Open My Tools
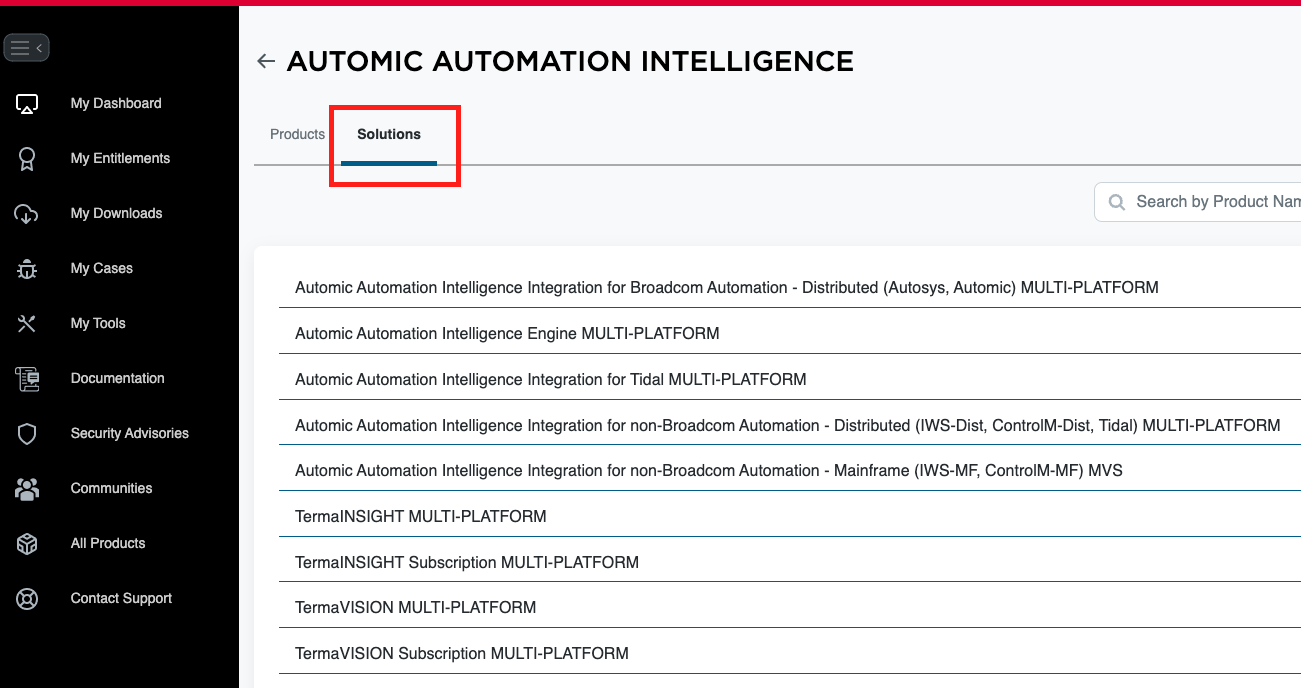The width and height of the screenshot is (1301, 688). point(26,323)
